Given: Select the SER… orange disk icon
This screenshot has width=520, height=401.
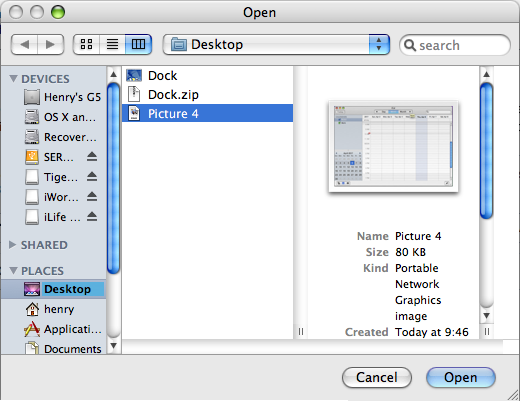Looking at the screenshot, I should (32, 157).
